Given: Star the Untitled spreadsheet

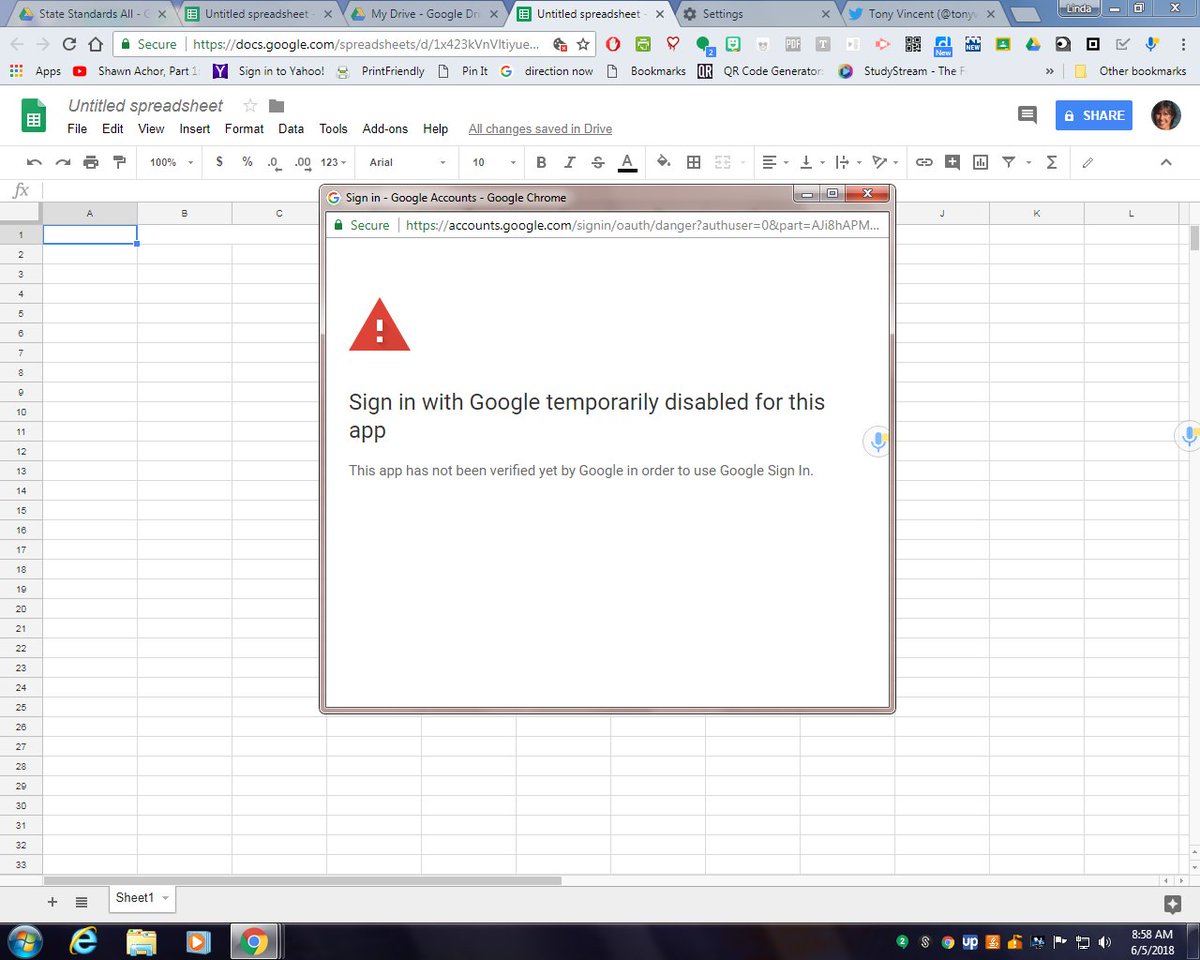Looking at the screenshot, I should coord(250,106).
